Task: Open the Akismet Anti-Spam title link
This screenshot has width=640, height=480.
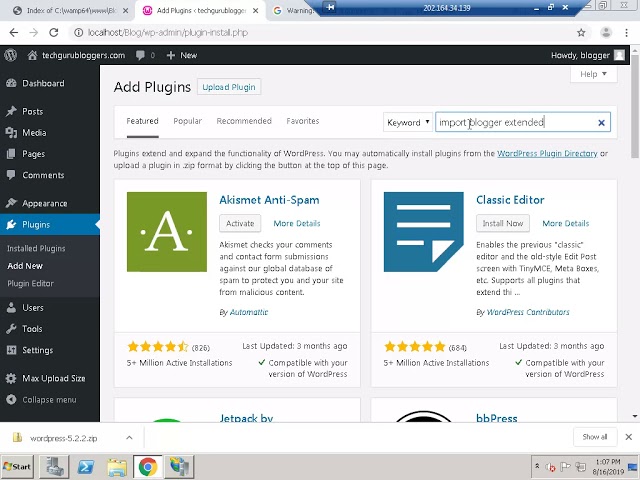Action: pyautogui.click(x=269, y=200)
